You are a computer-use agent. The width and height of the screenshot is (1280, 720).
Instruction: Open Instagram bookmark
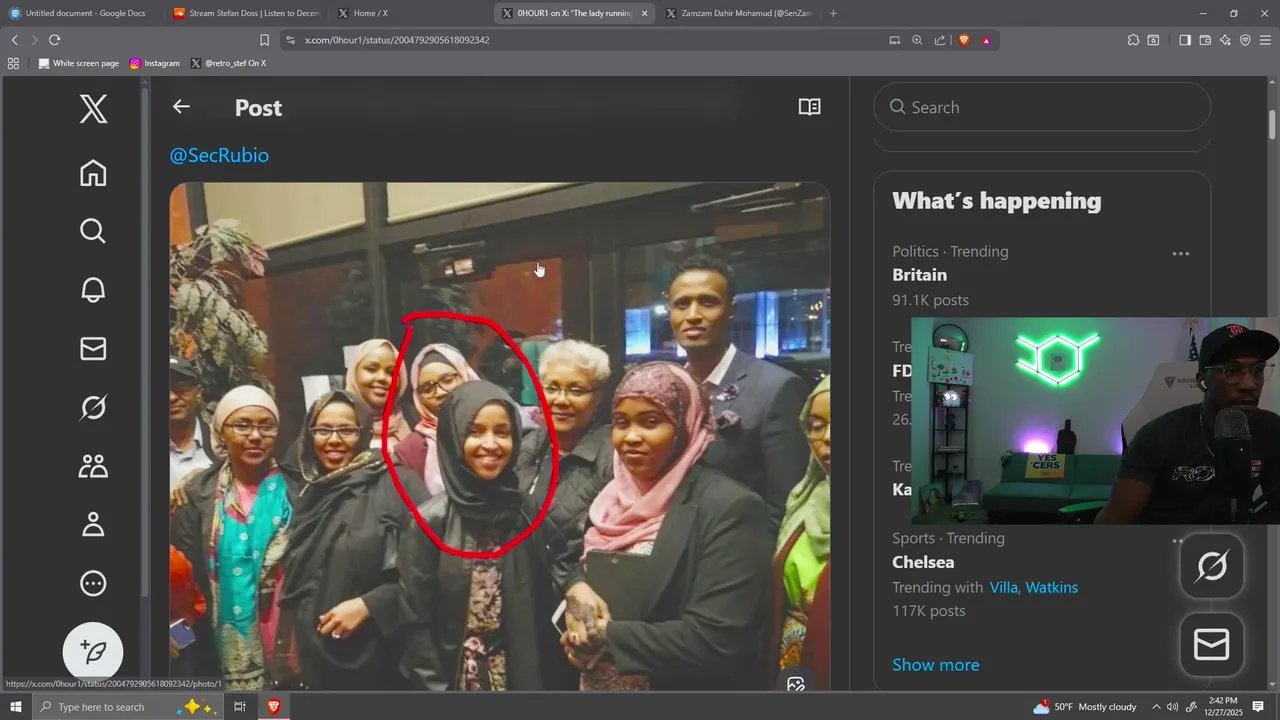[x=155, y=63]
